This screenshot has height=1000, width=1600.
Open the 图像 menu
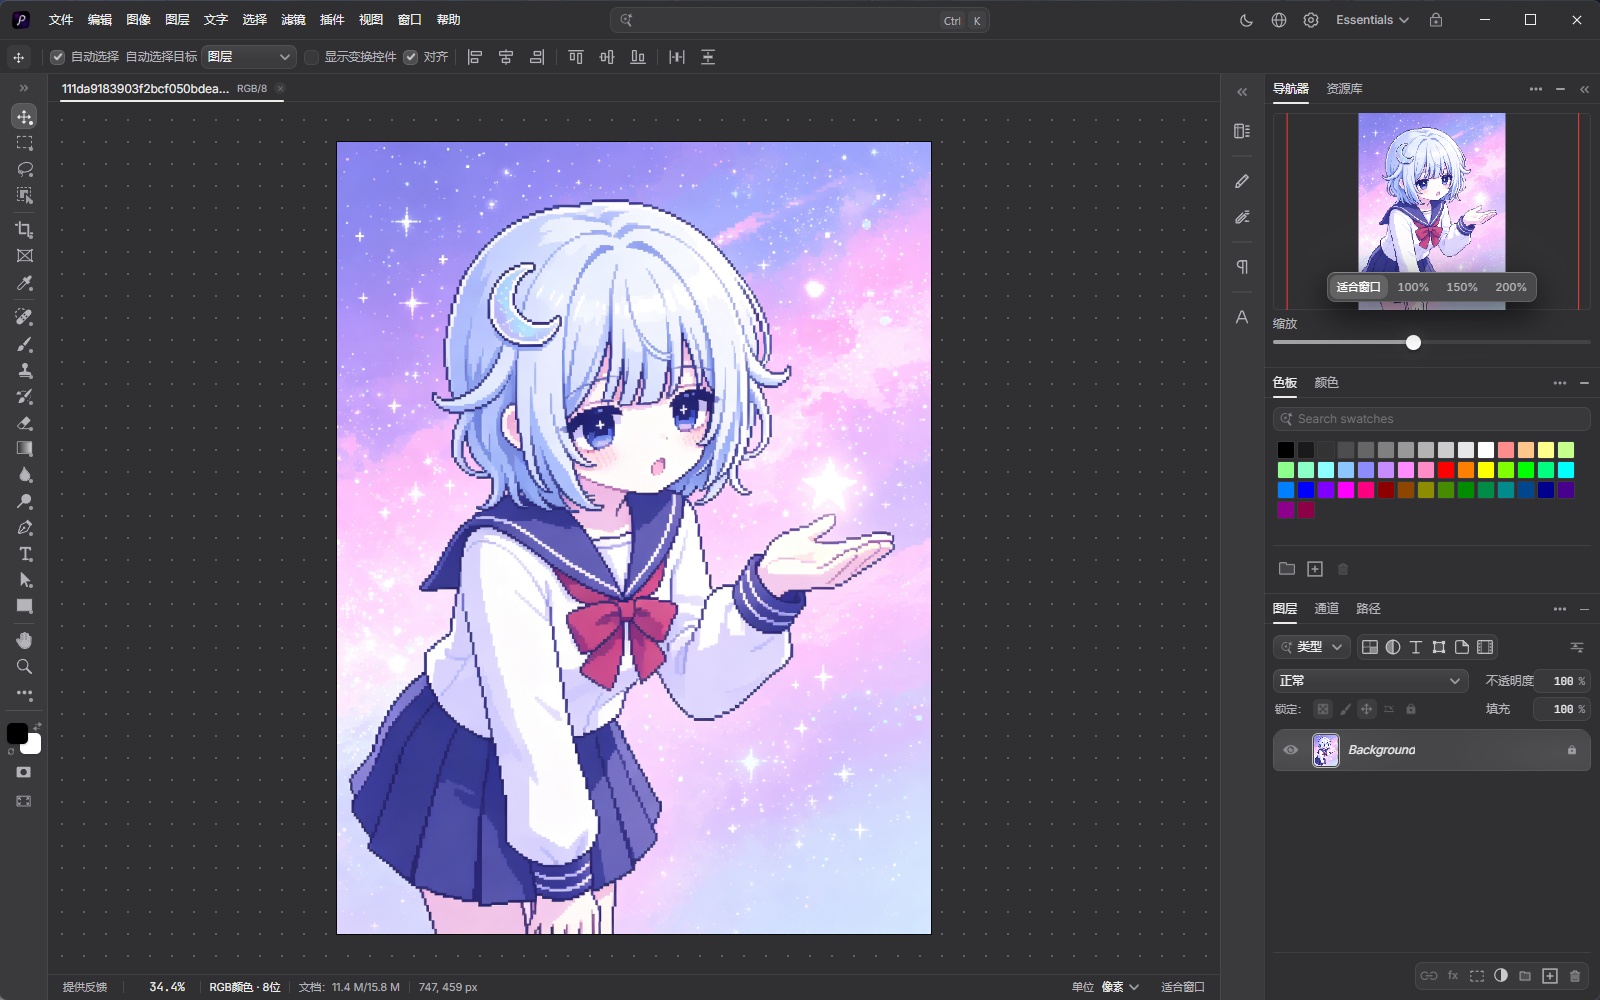point(139,20)
